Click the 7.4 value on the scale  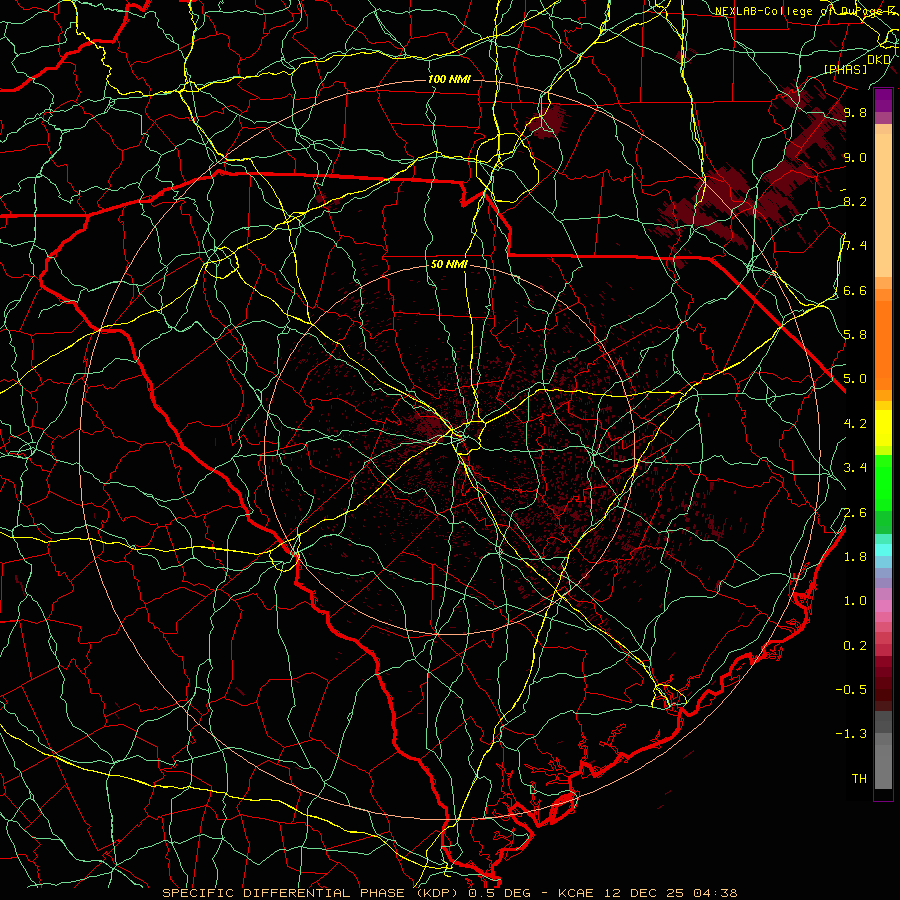pyautogui.click(x=855, y=246)
